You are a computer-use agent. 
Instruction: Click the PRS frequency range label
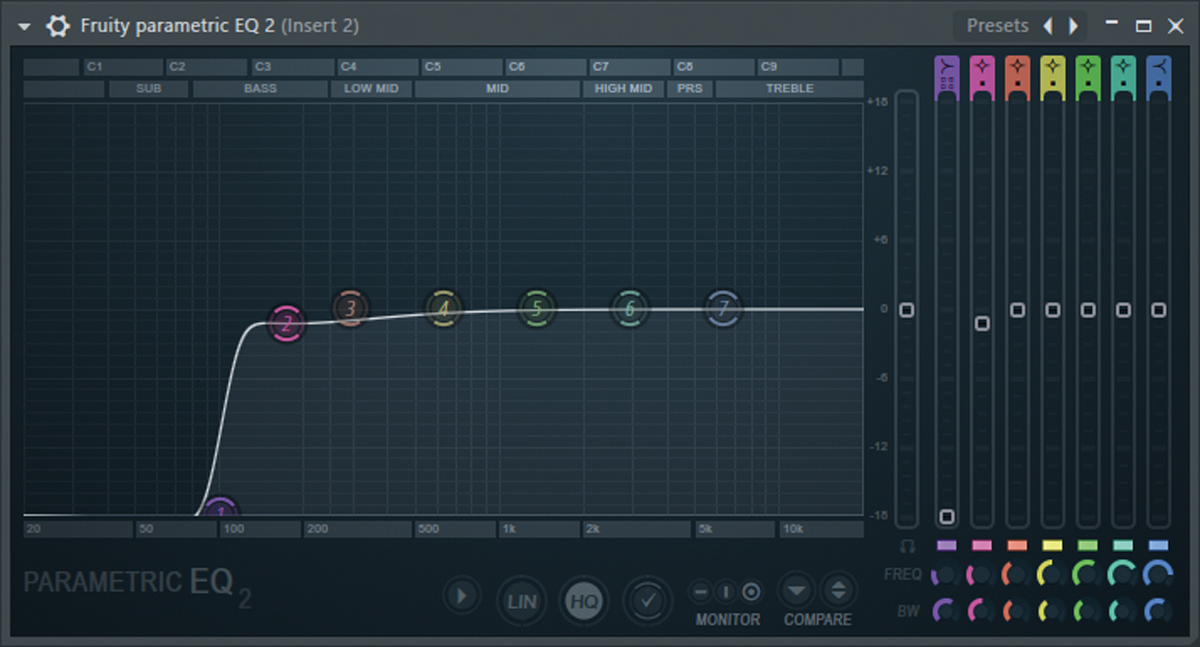tap(690, 89)
